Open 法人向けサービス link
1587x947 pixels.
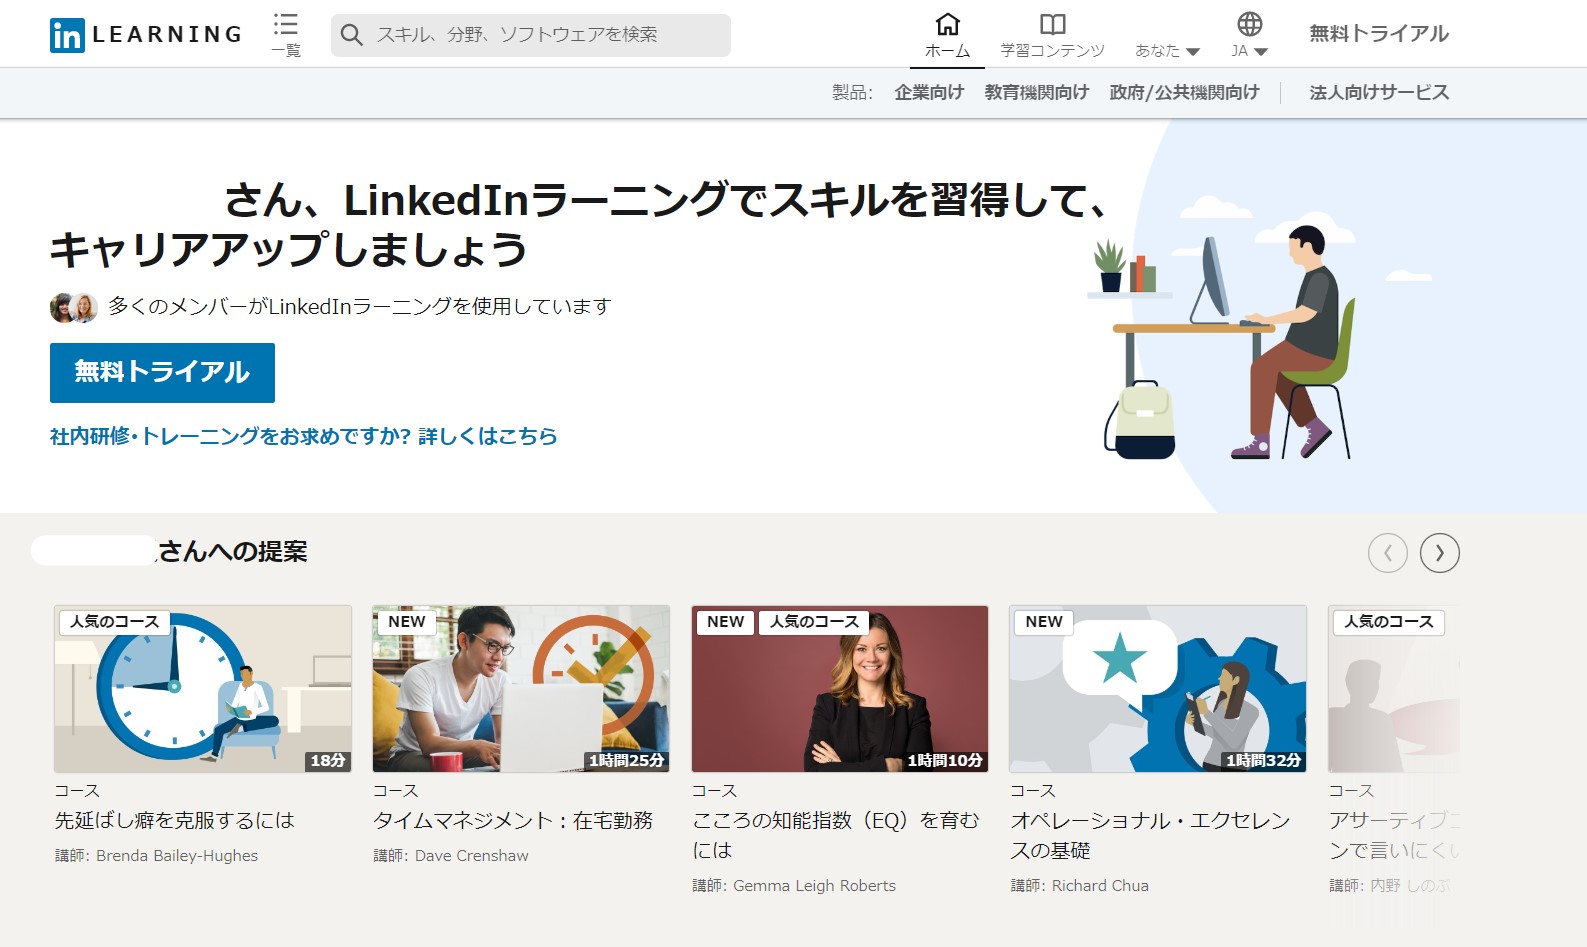1379,93
